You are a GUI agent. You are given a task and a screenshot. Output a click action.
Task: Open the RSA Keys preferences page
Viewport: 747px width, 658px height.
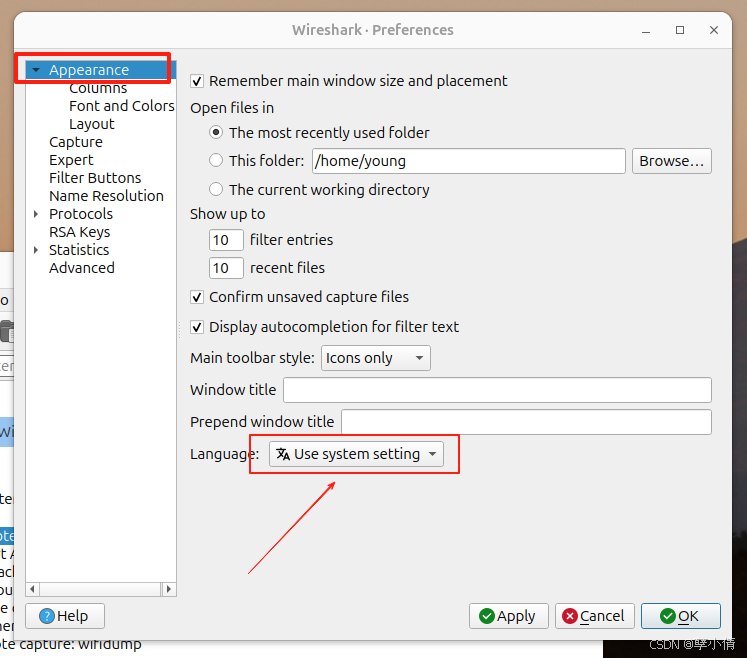pos(80,232)
